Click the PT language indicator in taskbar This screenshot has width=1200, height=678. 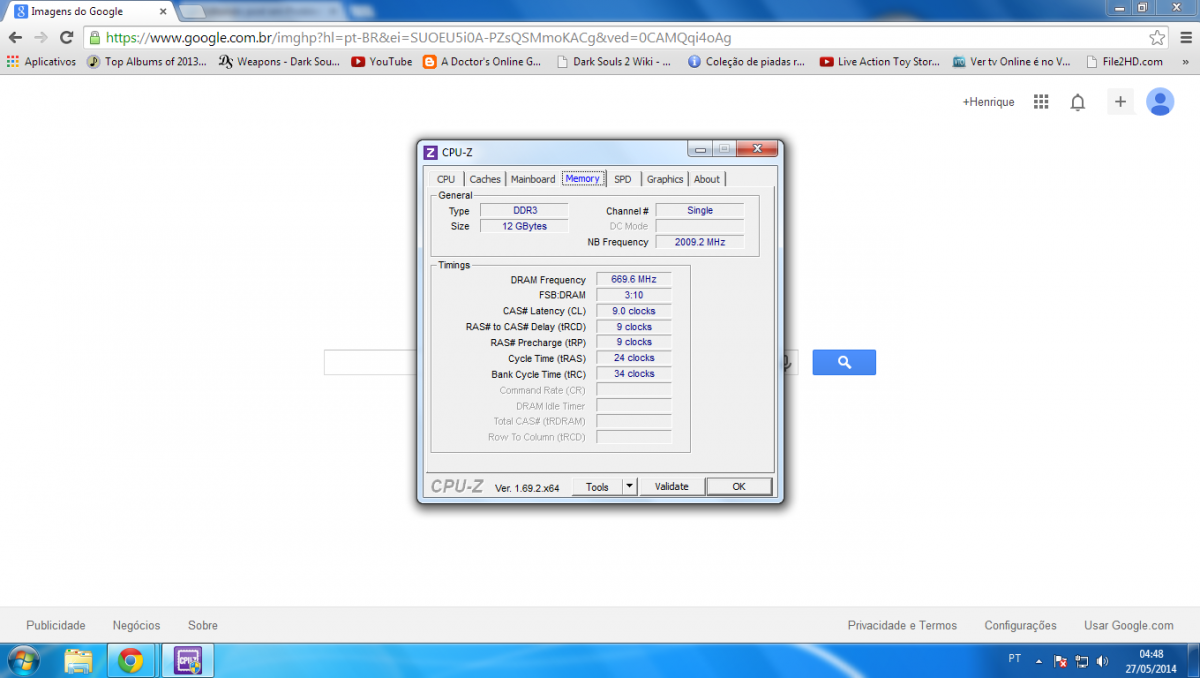pos(1015,659)
